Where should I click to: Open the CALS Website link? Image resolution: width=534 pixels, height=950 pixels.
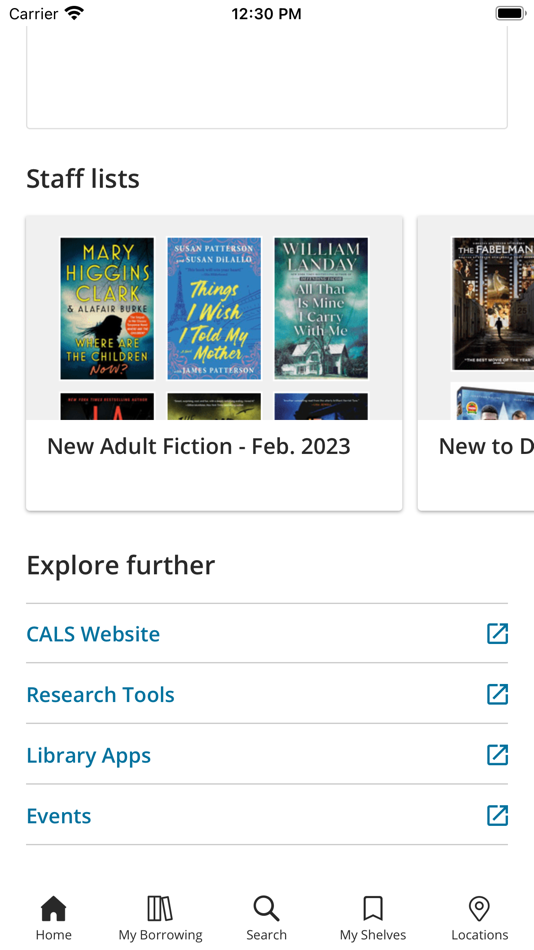pos(93,634)
